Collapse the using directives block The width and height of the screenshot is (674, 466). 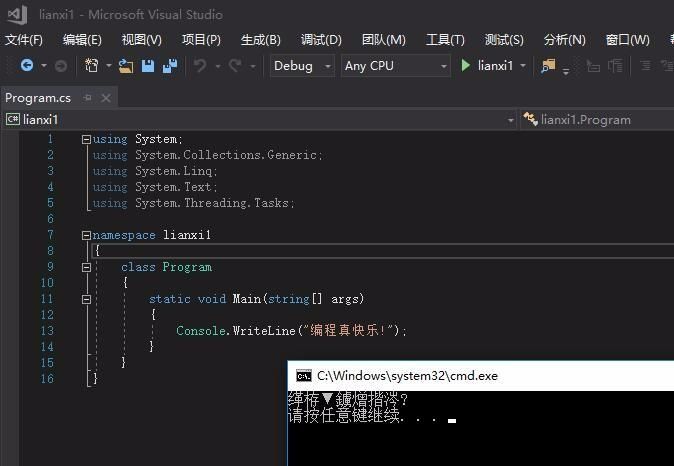[x=86, y=139]
